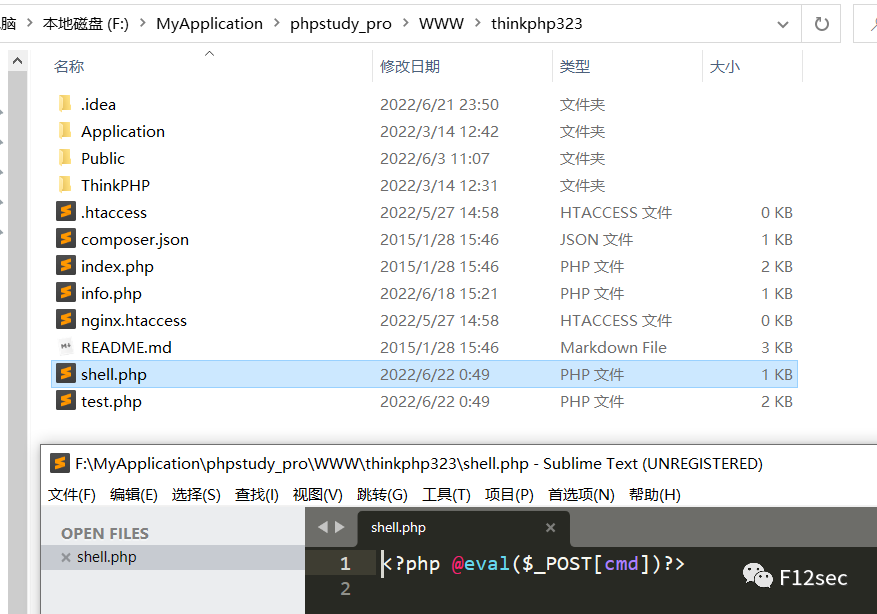Expand chevron after WWW breadcrumb
The height and width of the screenshot is (614, 877).
[478, 23]
